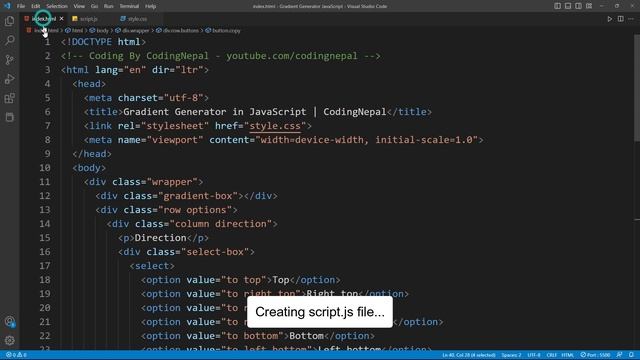Split the editor to the right

coord(620,19)
